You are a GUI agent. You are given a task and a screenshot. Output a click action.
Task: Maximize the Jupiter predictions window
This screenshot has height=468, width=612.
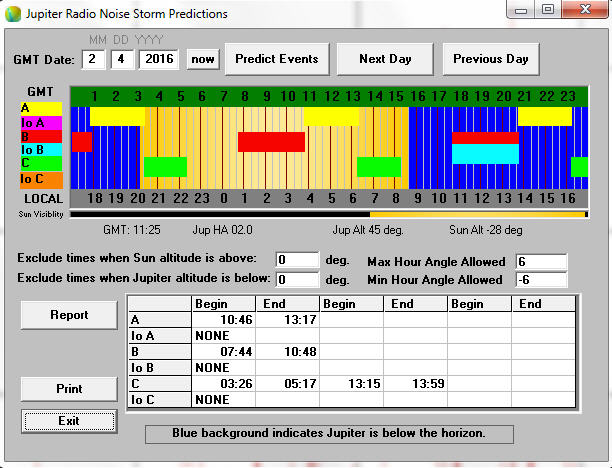click(548, 9)
